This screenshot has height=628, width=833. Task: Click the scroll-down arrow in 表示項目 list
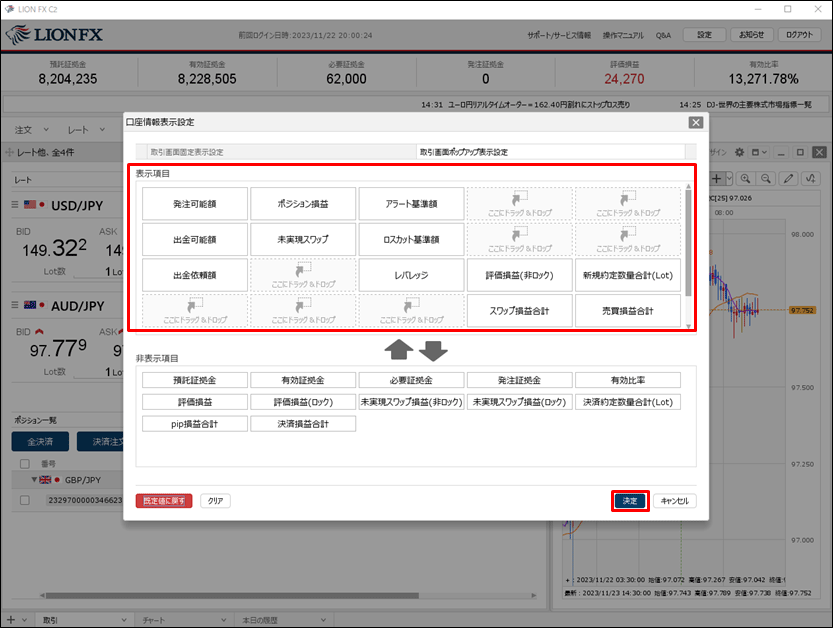pos(688,326)
